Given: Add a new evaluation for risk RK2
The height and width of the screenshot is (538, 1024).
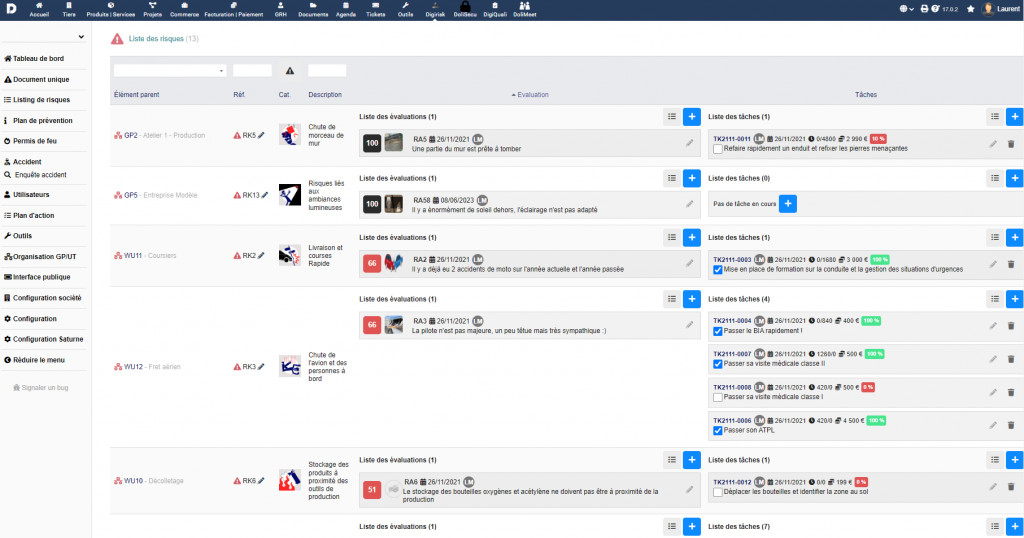Looking at the screenshot, I should [x=692, y=238].
